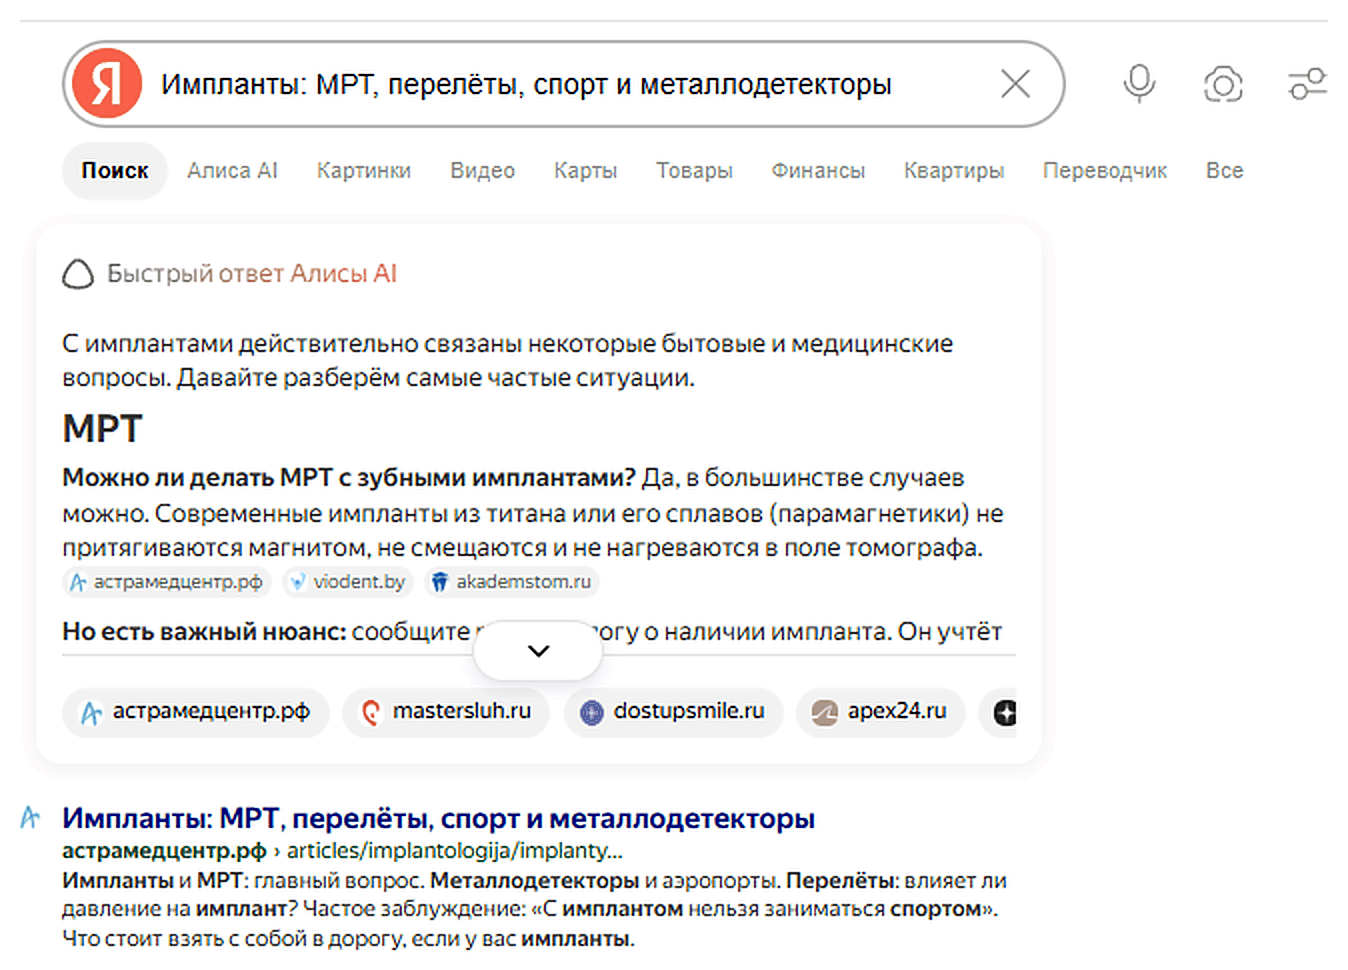Show all services via Все
This screenshot has width=1348, height=970.
[1224, 171]
